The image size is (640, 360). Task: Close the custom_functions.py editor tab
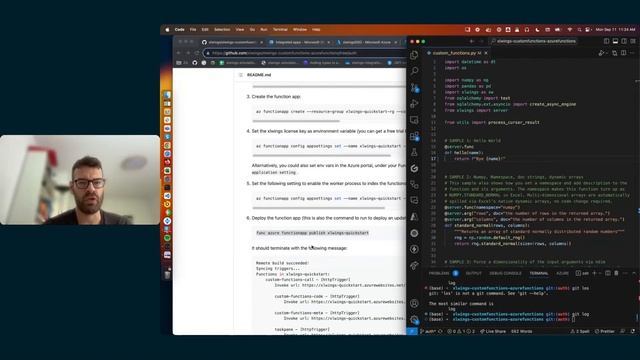486,53
